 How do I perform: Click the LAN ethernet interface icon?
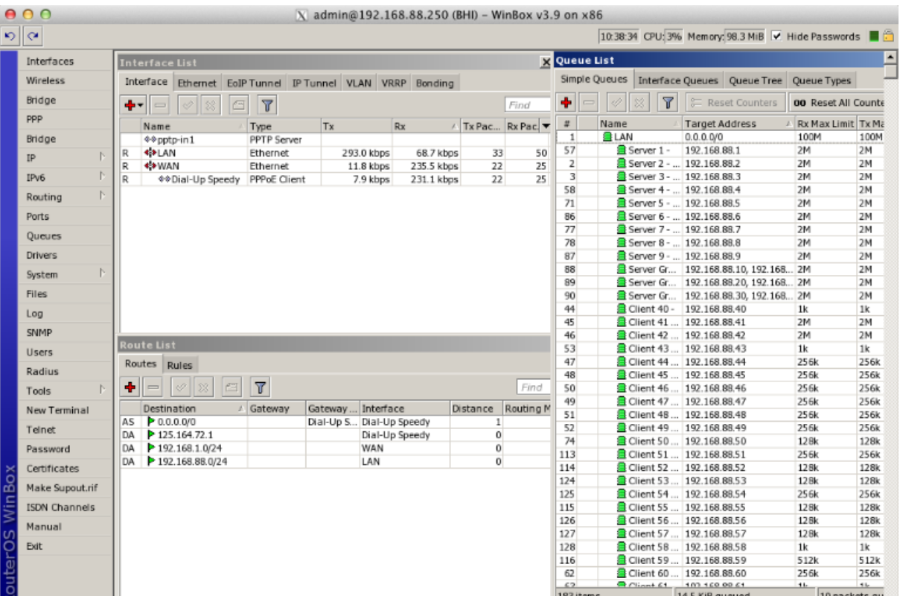pyautogui.click(x=150, y=153)
